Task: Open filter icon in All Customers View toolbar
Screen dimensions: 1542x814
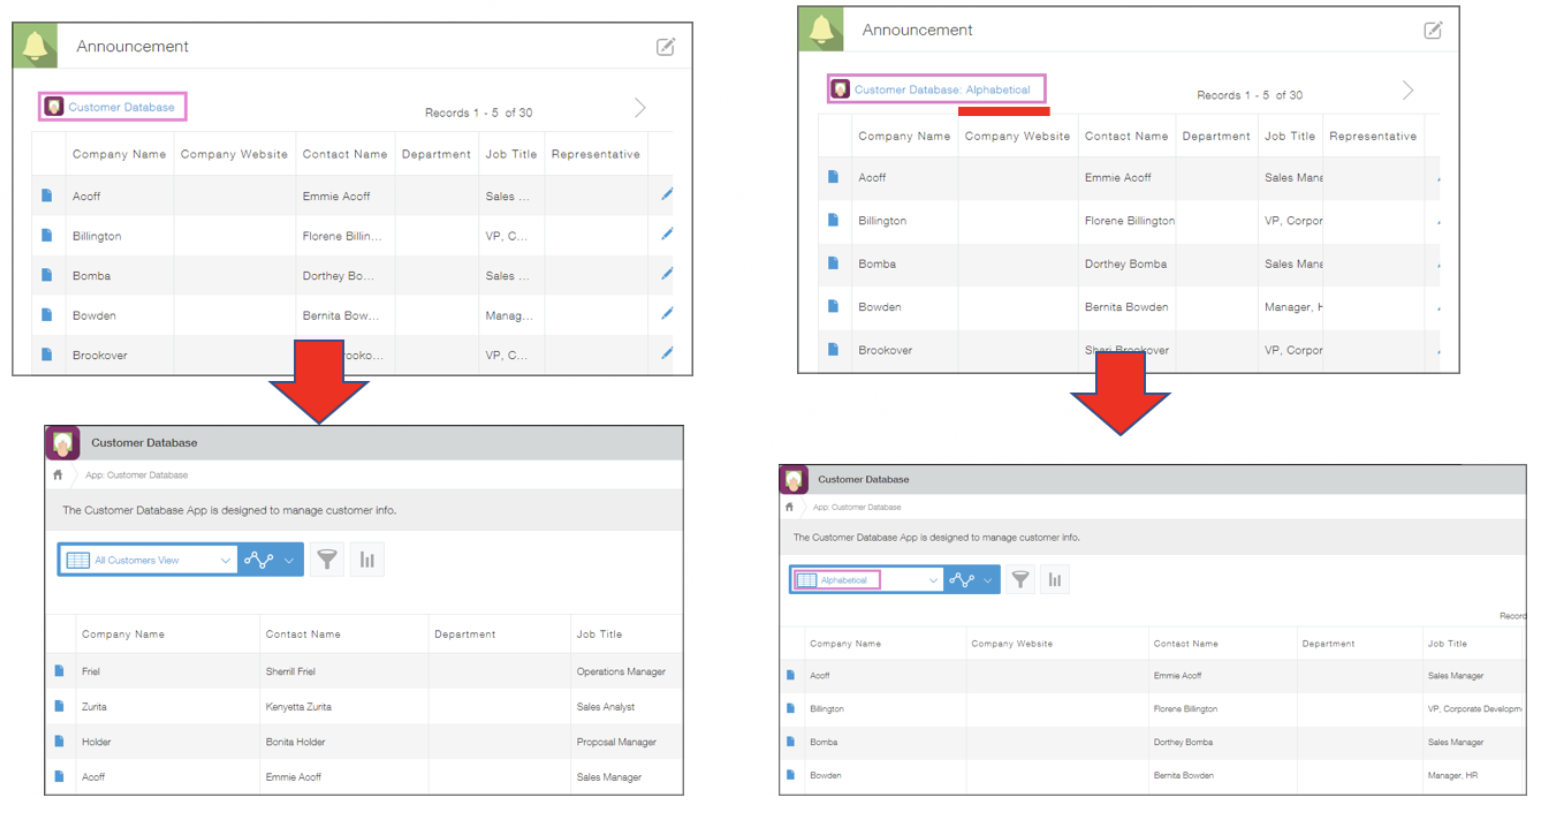Action: (x=327, y=560)
